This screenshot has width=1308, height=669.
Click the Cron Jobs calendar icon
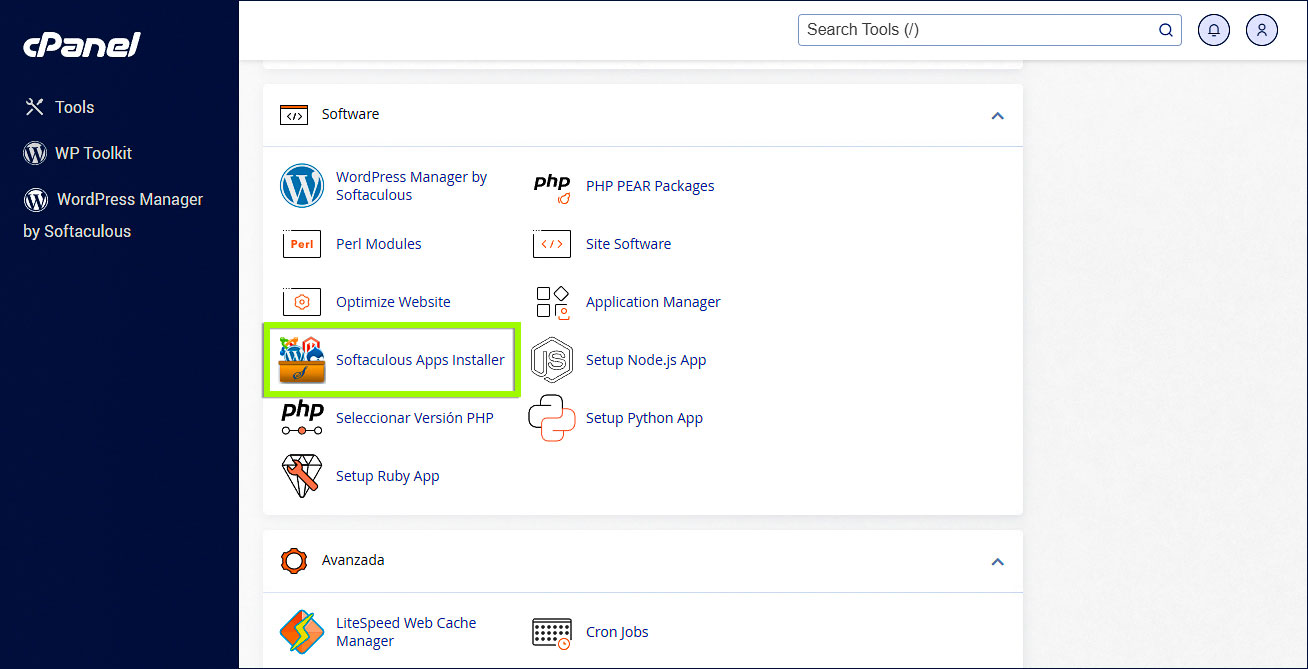coord(552,632)
